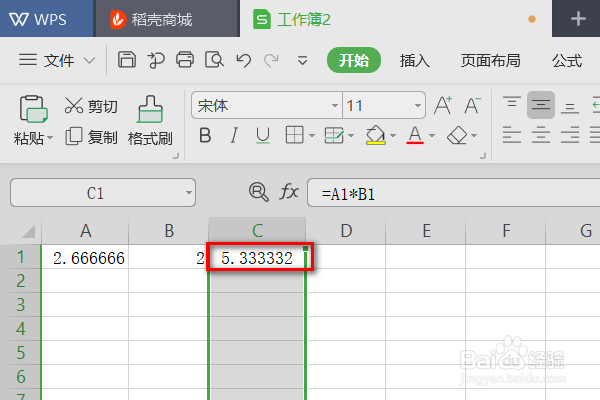Switch to the 插入 ribbon tab

(414, 60)
